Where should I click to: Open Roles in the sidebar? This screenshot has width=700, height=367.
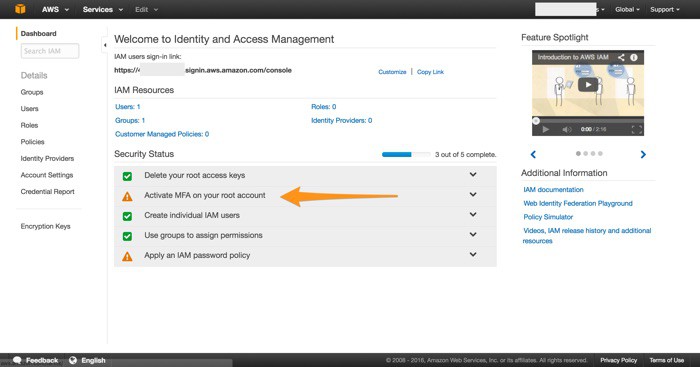pos(29,125)
